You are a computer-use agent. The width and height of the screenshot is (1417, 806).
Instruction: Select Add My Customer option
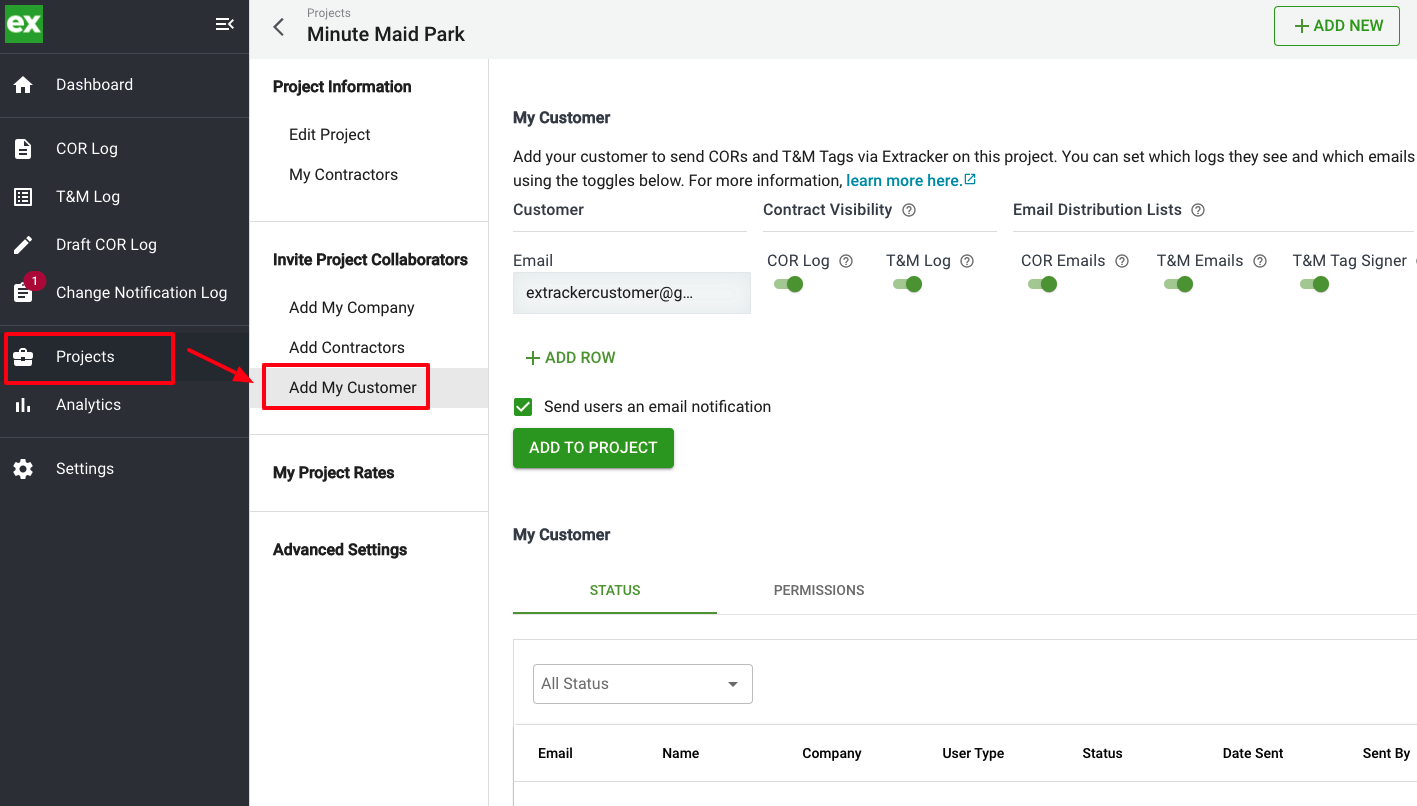click(353, 388)
